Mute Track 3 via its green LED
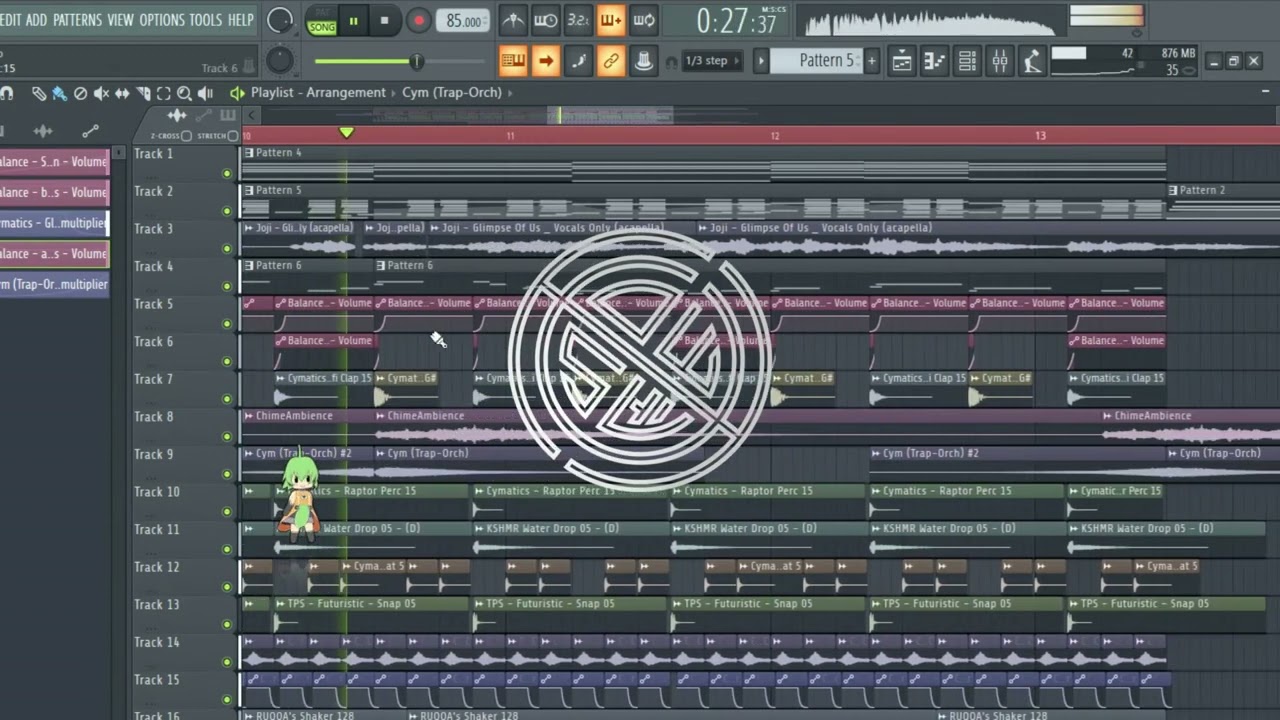This screenshot has height=720, width=1280. click(x=227, y=249)
